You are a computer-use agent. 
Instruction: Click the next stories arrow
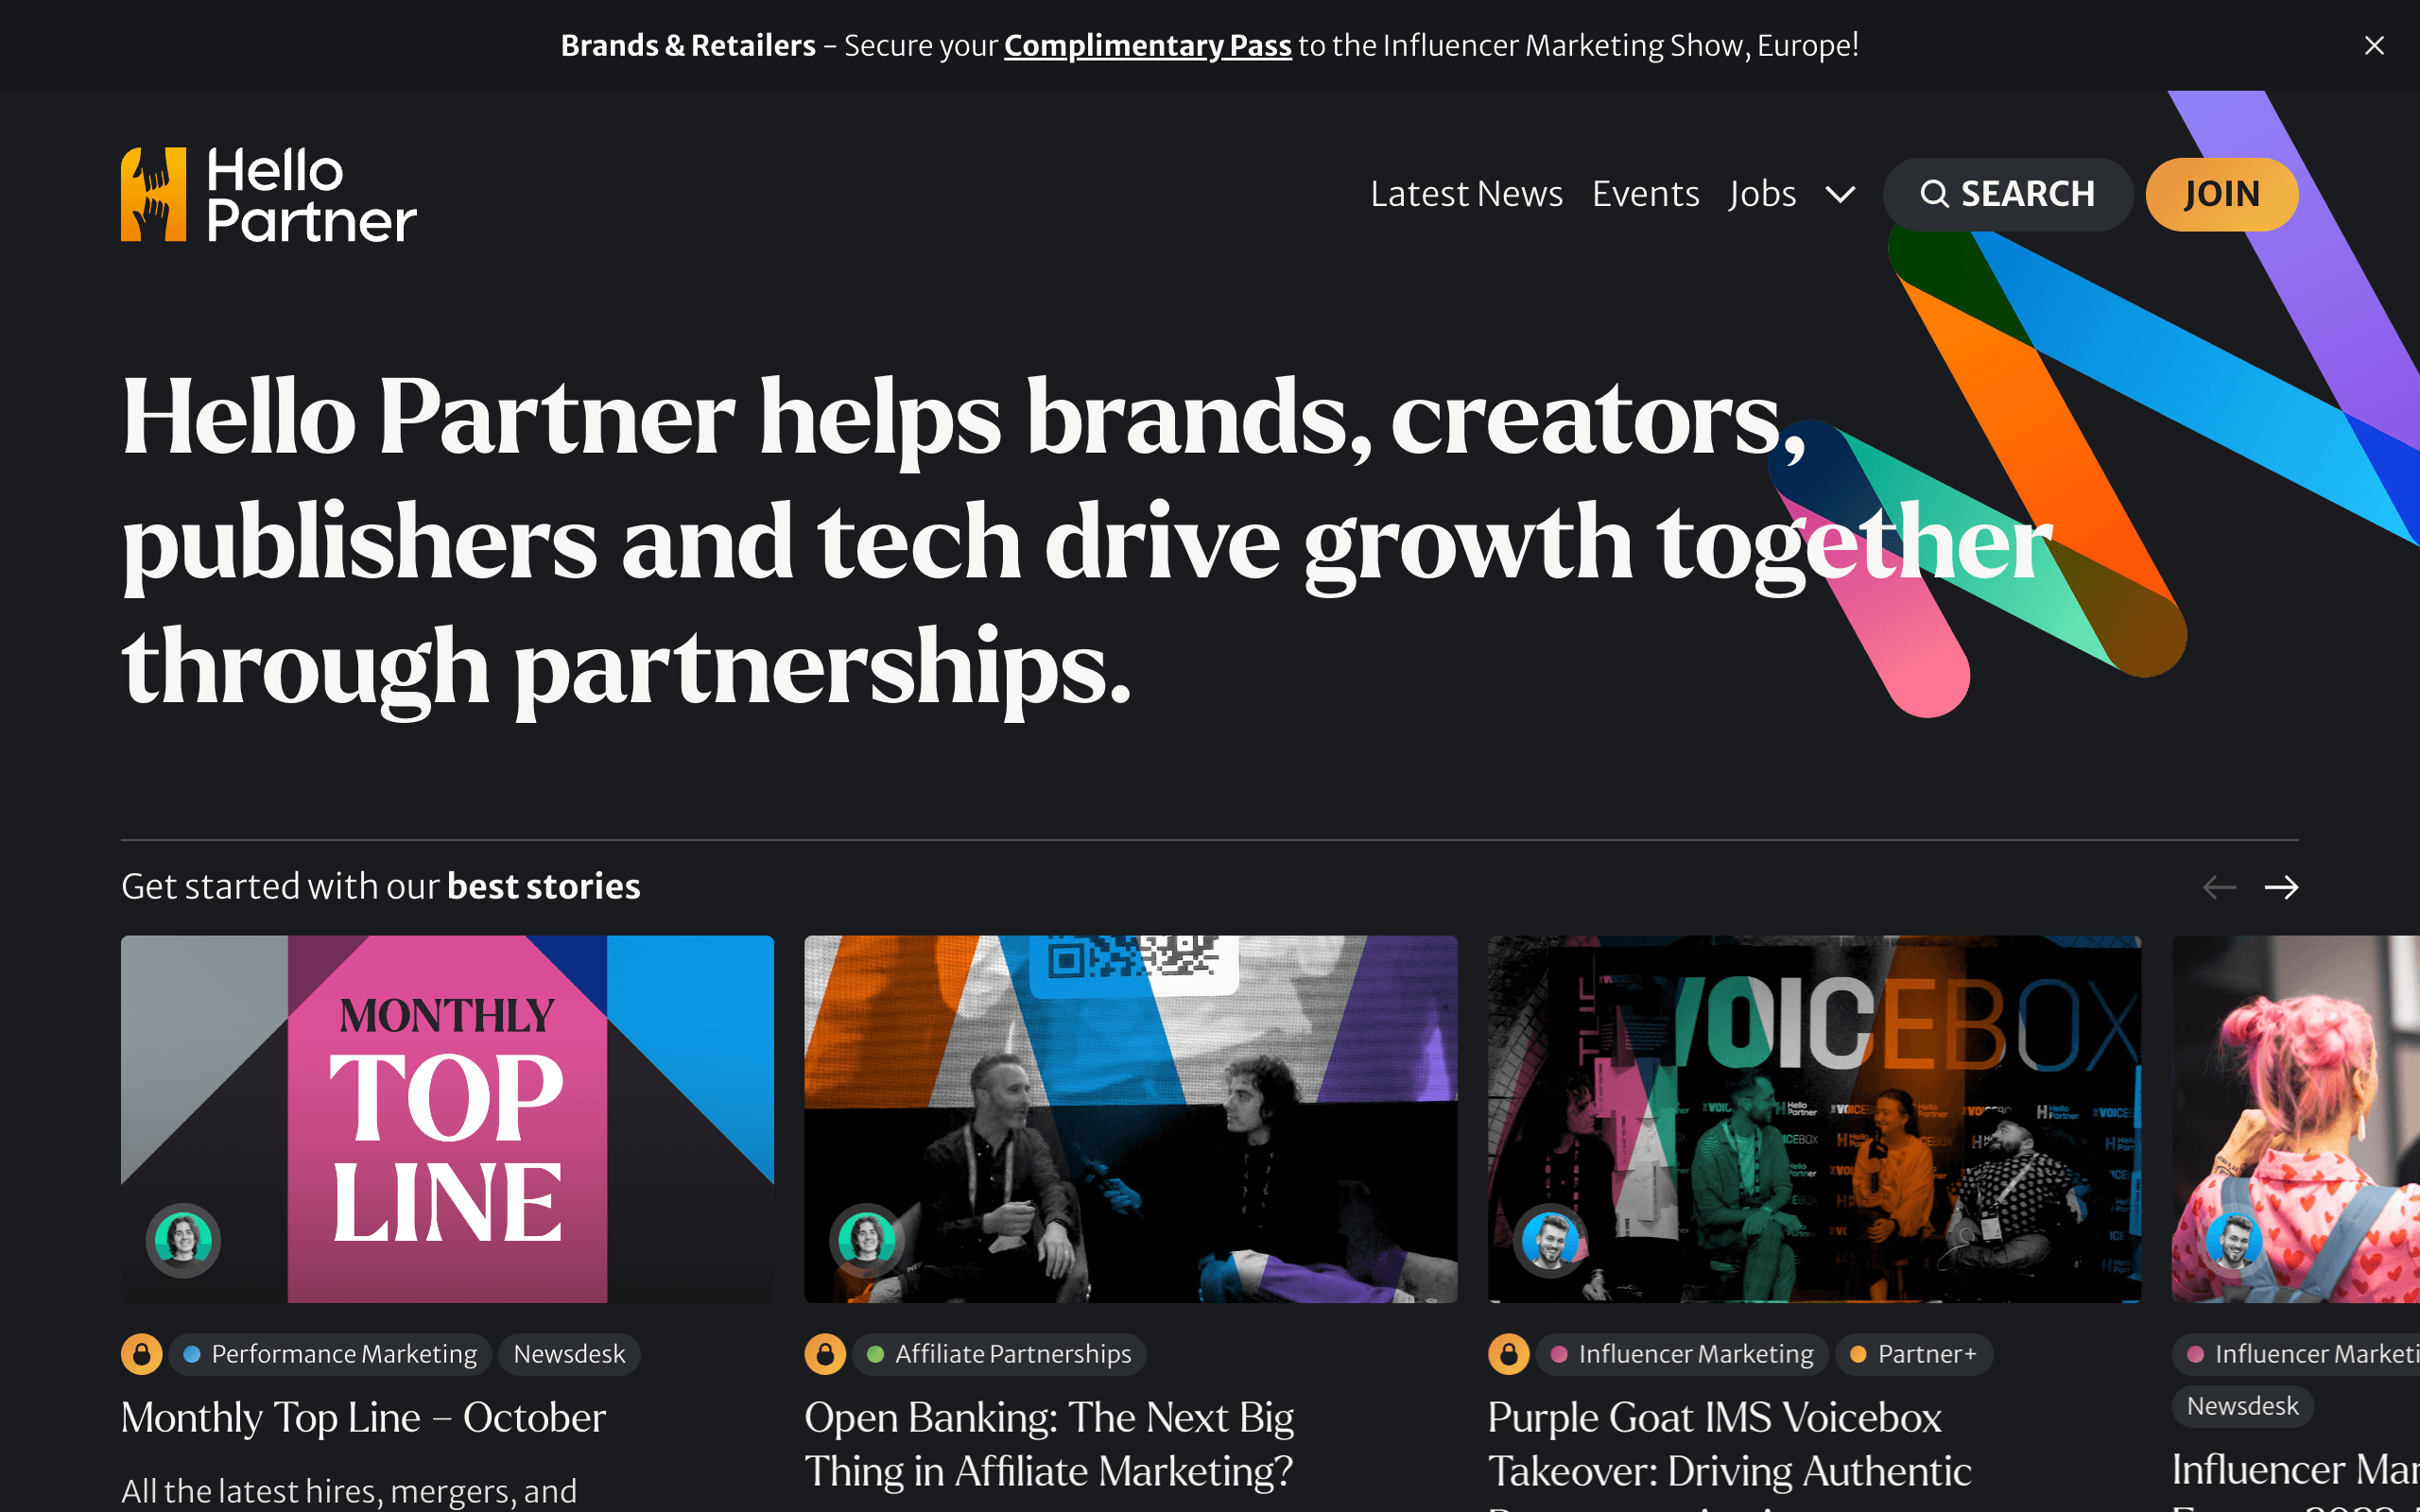2281,887
